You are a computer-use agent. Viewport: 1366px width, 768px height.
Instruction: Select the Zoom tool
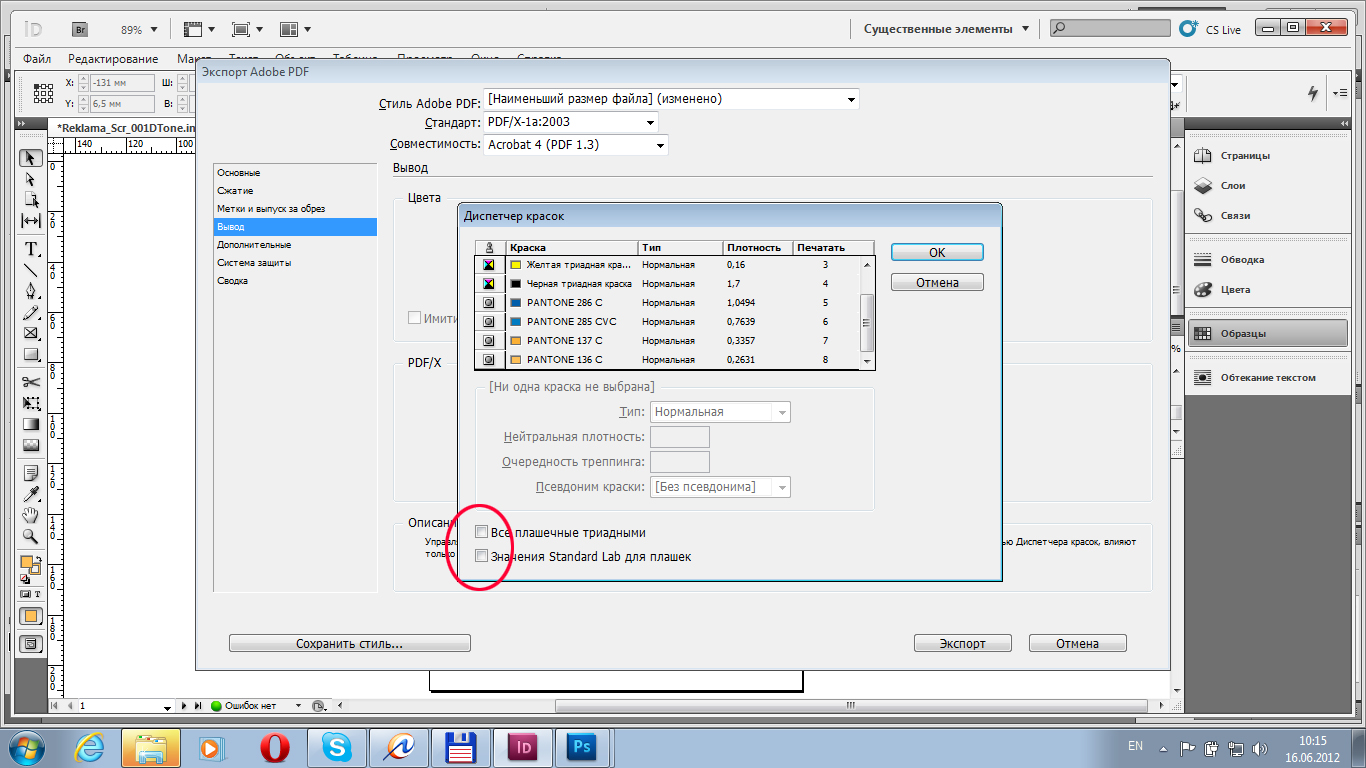click(31, 536)
